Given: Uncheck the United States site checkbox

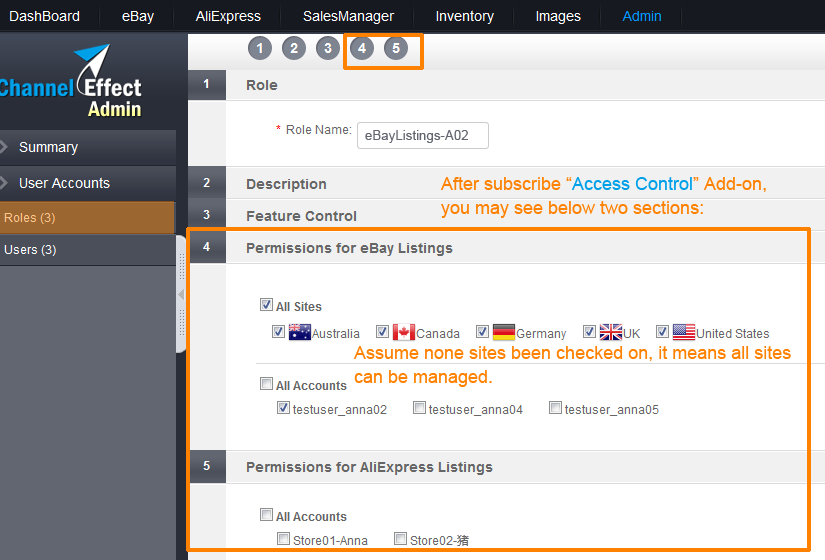Looking at the screenshot, I should point(662,332).
